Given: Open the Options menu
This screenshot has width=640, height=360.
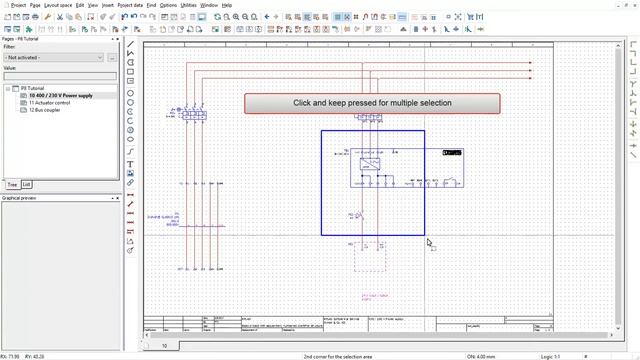Looking at the screenshot, I should [168, 5].
